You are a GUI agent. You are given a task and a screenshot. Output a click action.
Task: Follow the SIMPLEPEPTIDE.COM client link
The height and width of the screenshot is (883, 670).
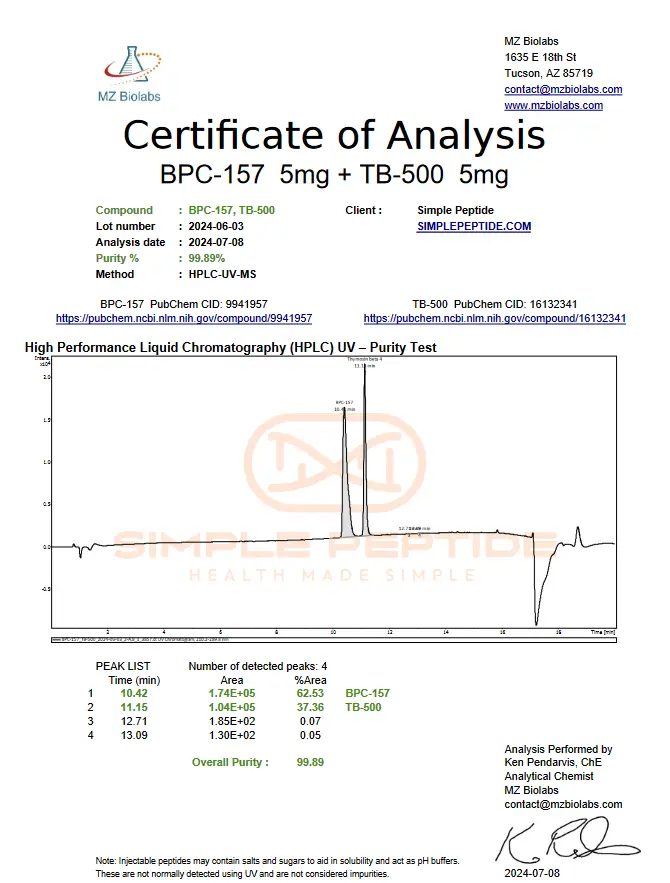point(474,227)
